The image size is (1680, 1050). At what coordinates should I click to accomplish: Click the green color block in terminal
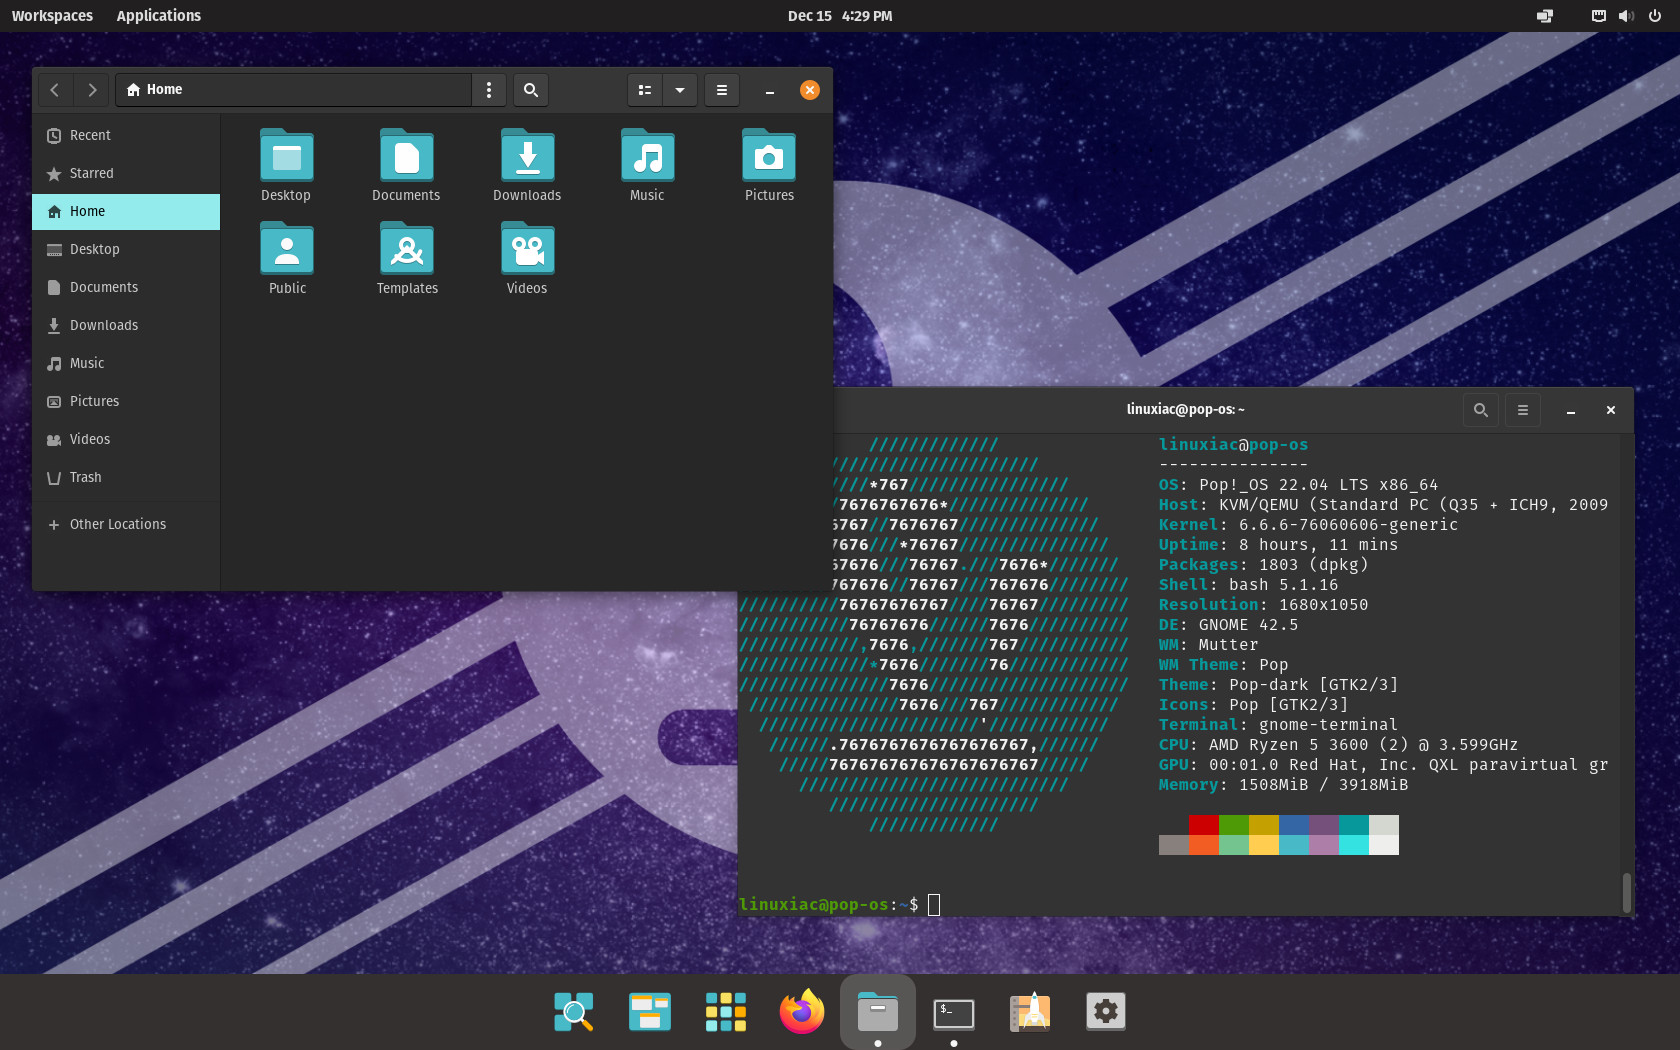click(x=1234, y=825)
